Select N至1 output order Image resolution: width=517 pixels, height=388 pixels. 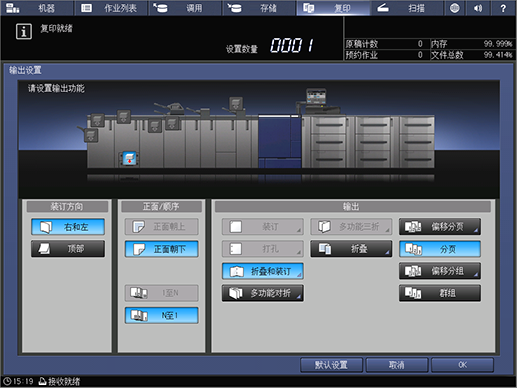click(162, 315)
